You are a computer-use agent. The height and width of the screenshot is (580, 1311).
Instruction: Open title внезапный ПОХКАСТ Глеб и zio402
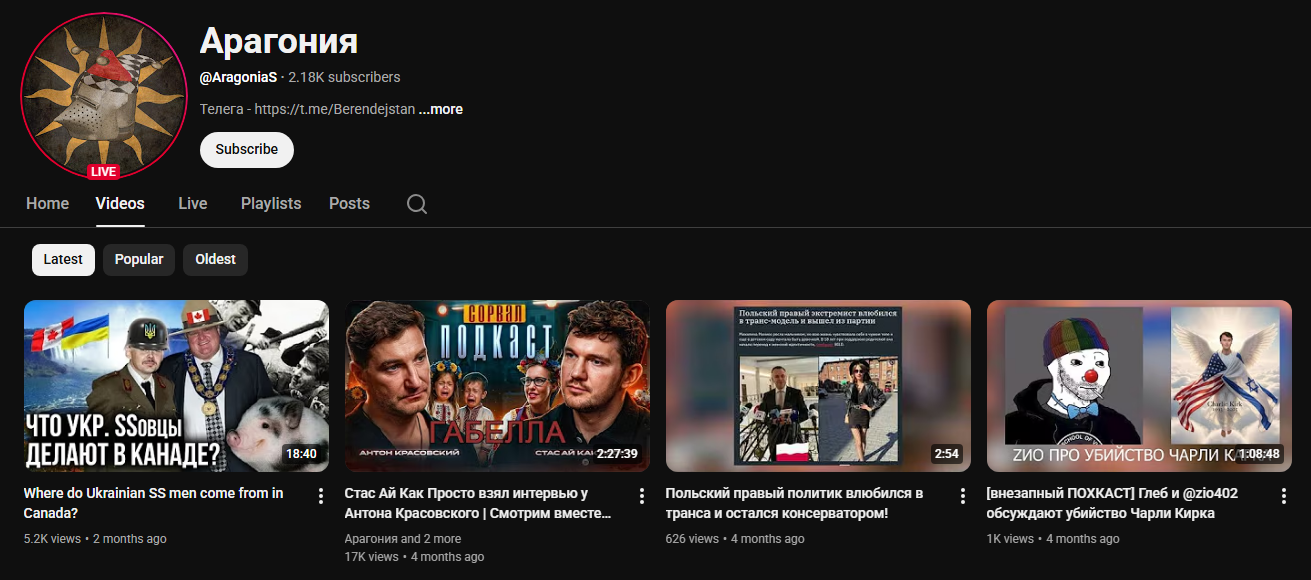pos(1112,503)
